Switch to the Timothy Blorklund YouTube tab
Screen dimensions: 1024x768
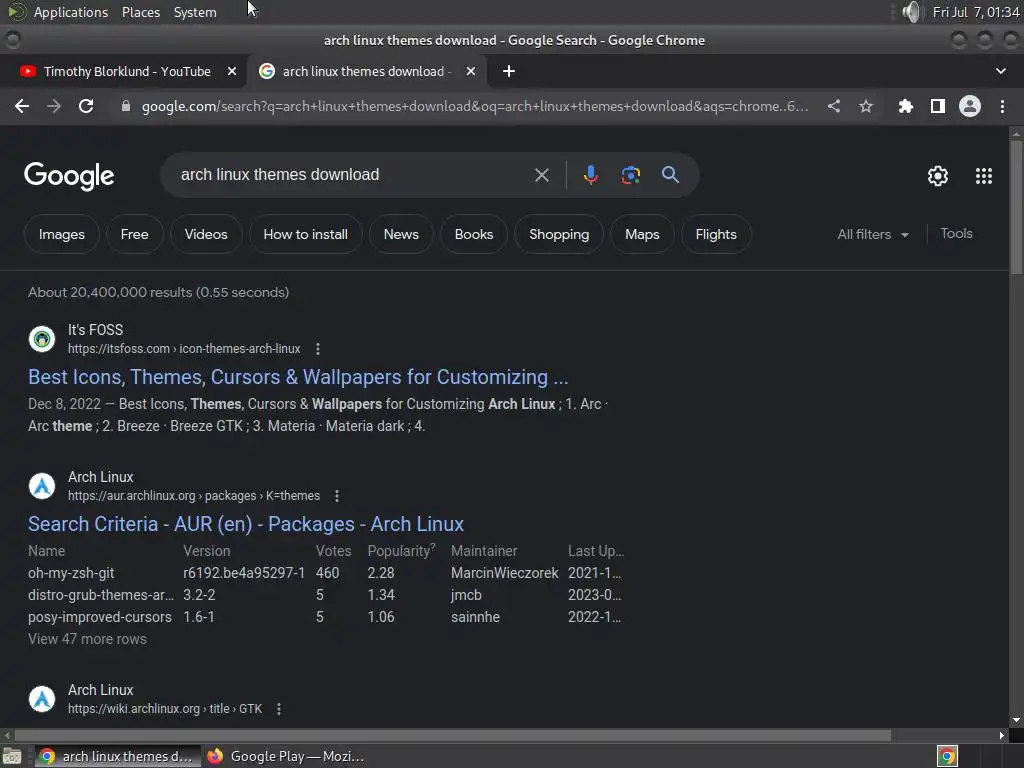click(x=123, y=71)
